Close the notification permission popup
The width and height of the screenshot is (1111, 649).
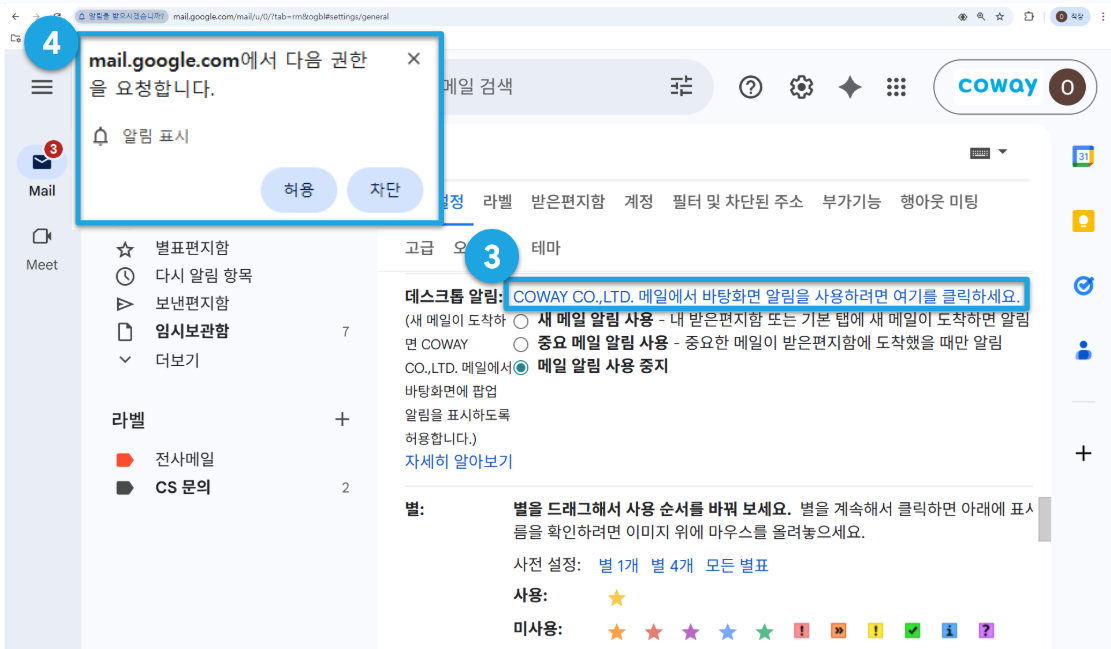pyautogui.click(x=414, y=59)
